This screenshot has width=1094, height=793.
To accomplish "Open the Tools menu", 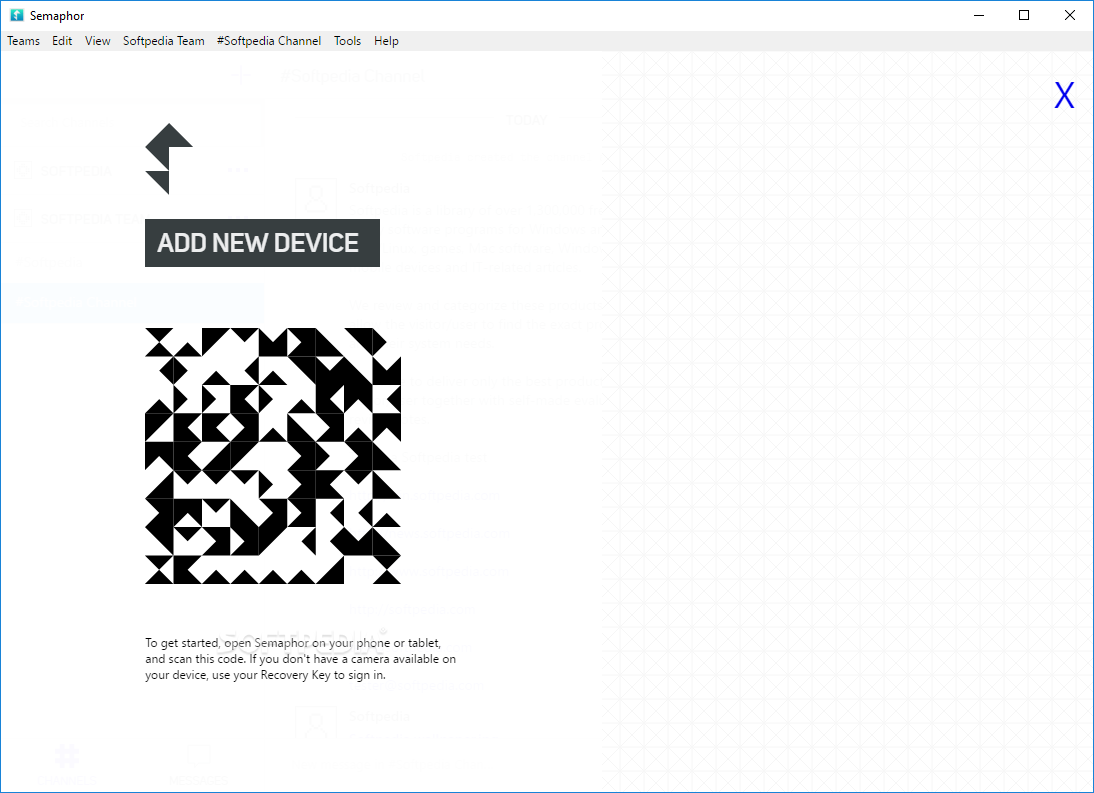I will [347, 41].
